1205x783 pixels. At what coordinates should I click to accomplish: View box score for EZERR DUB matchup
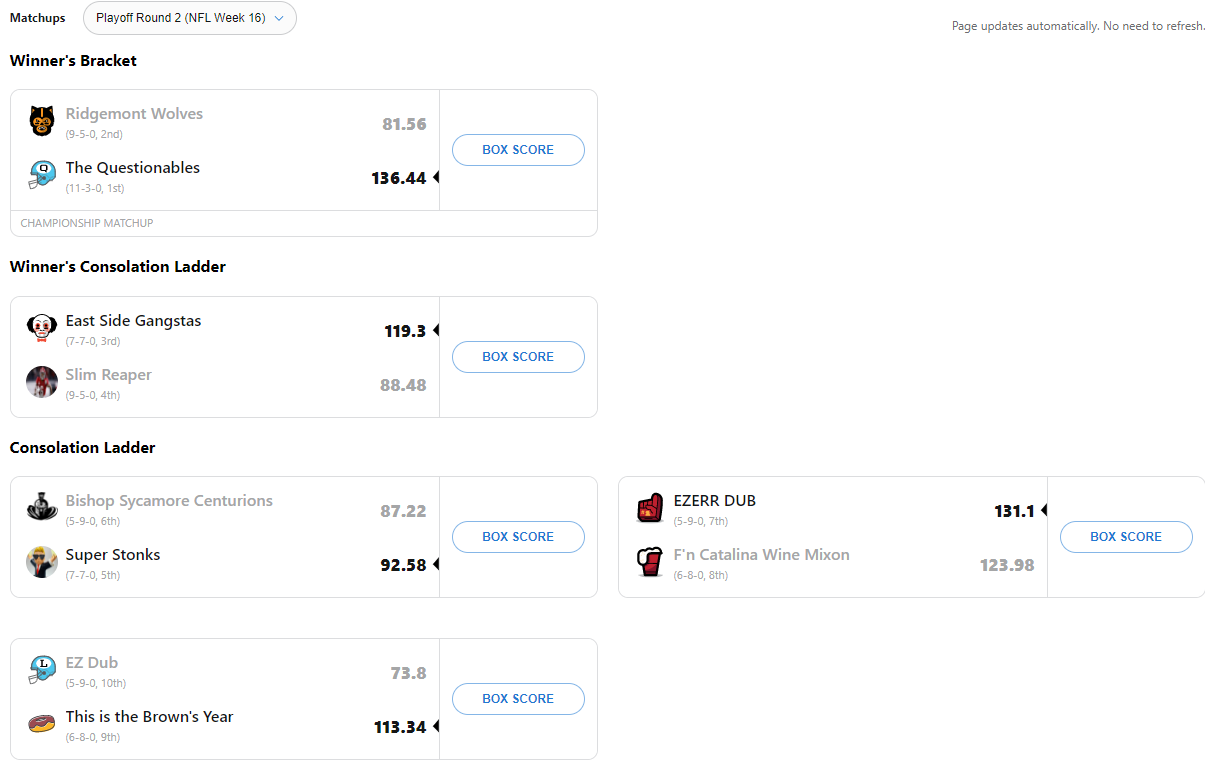tap(1126, 537)
